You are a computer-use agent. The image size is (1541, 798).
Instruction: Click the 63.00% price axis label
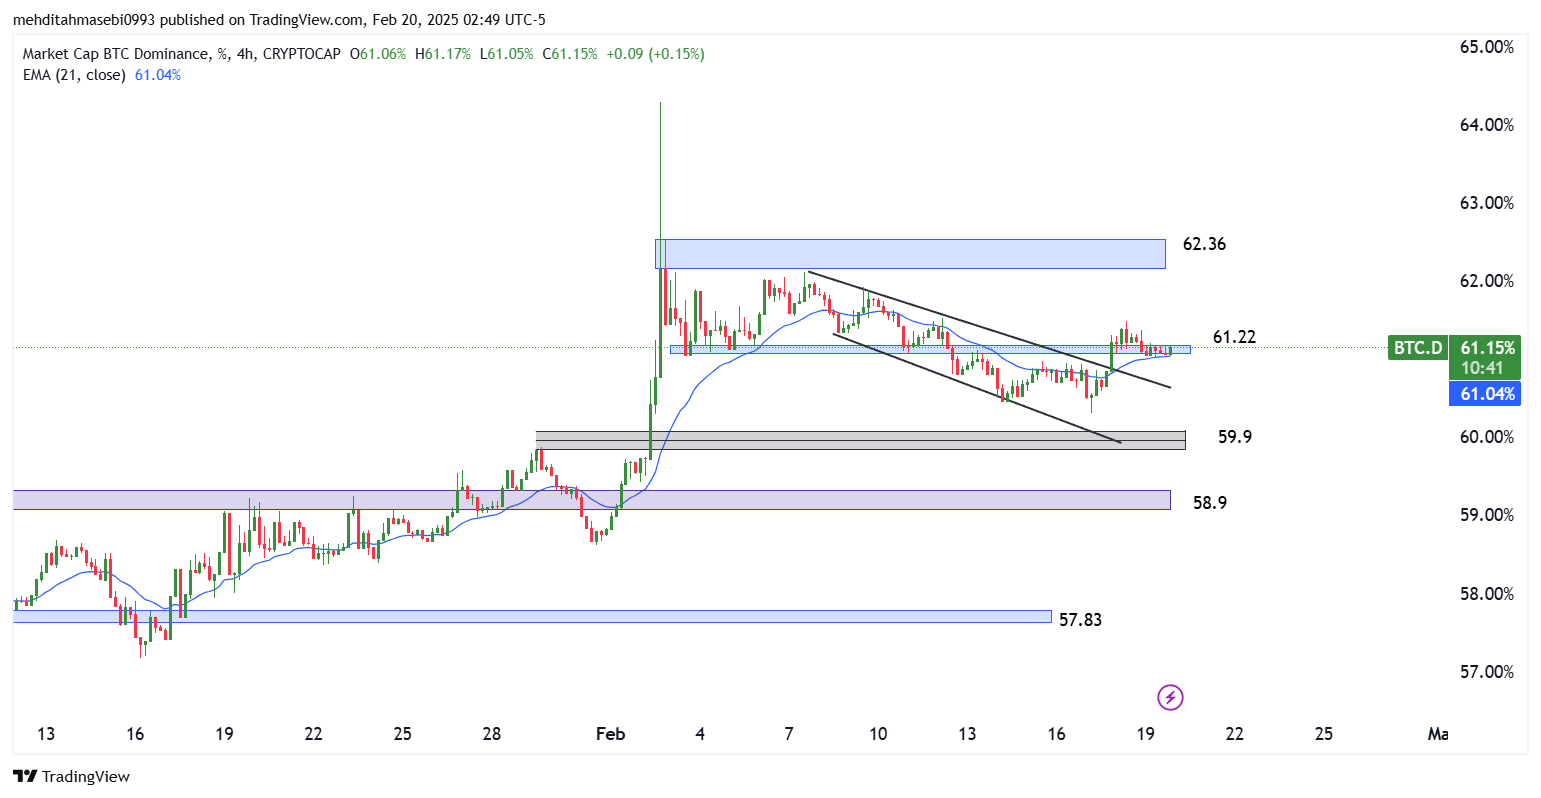click(x=1487, y=203)
